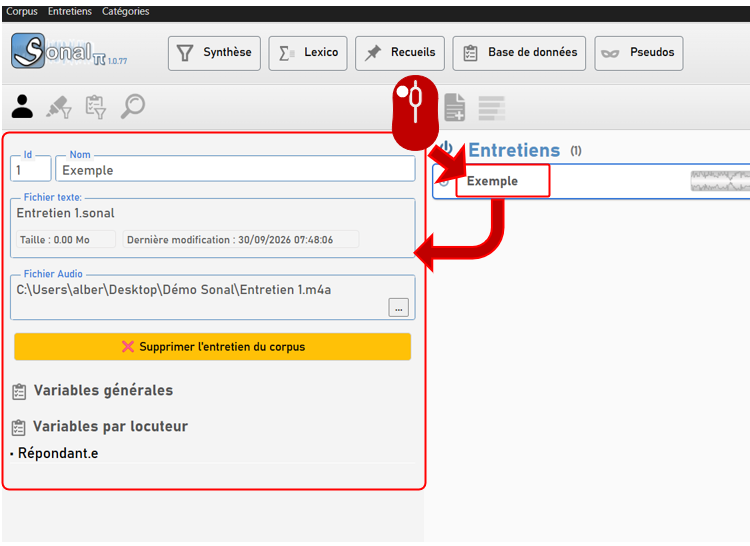Open Base de données
The width and height of the screenshot is (750, 546).
point(519,53)
